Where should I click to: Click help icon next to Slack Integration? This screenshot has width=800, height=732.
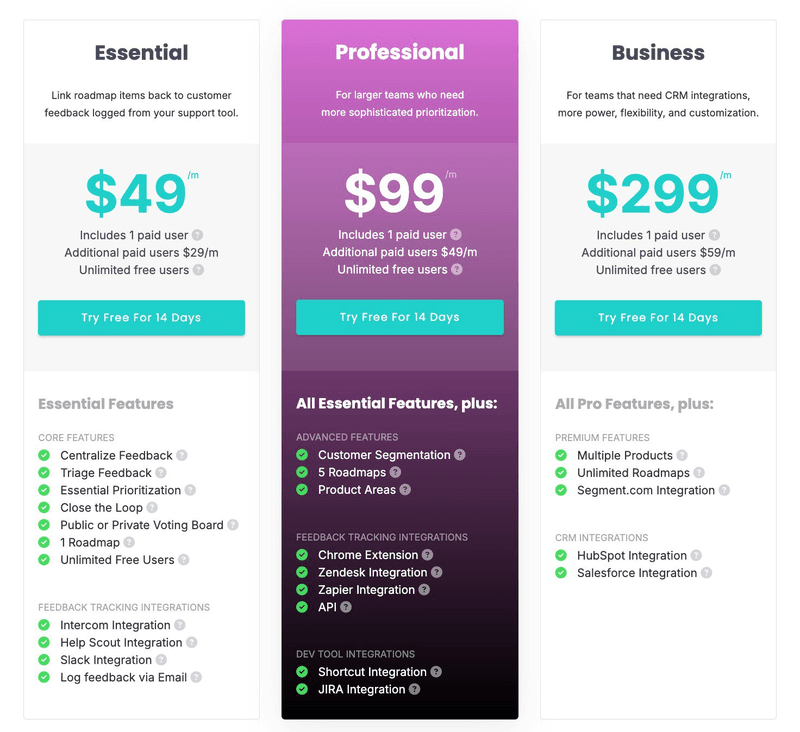click(x=161, y=660)
